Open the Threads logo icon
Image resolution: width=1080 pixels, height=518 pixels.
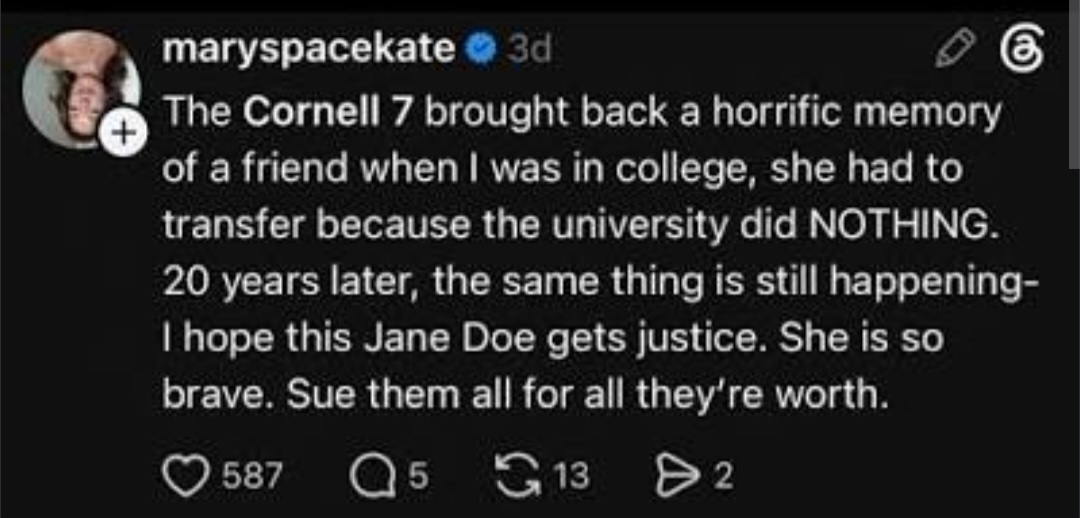[x=1024, y=51]
